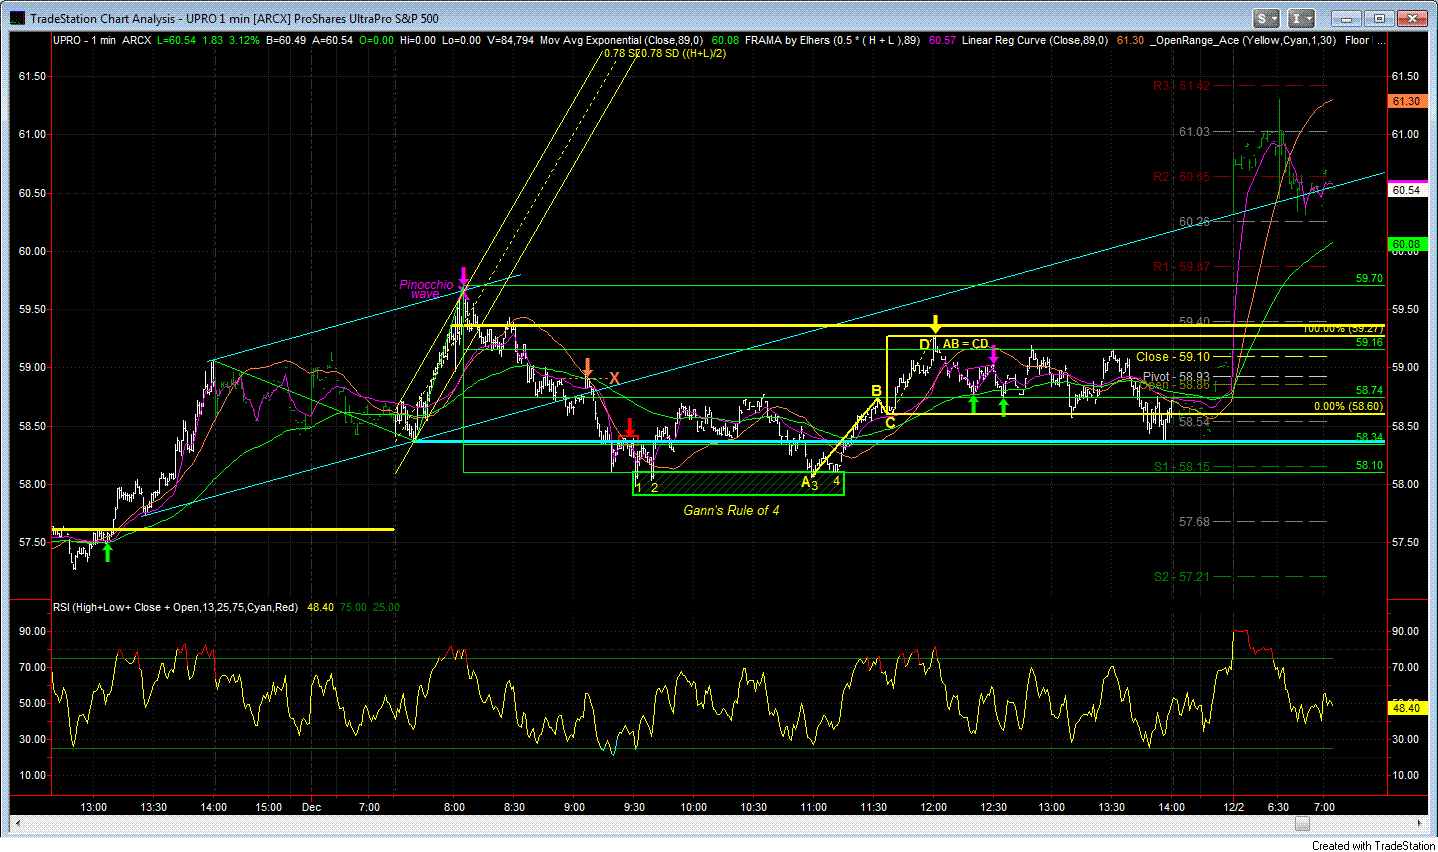Image resolution: width=1438 pixels, height=852 pixels.
Task: Select the green up arrow near 13:00
Action: point(107,551)
